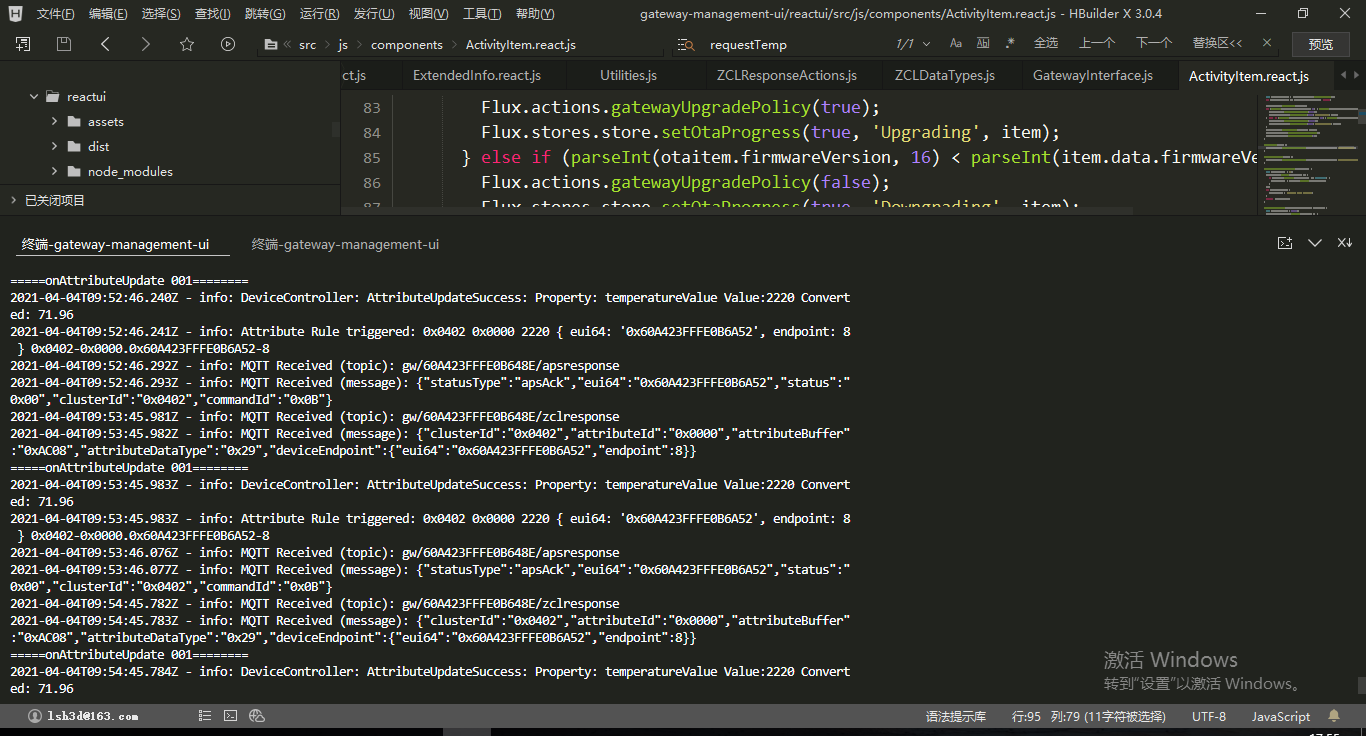Screen dimensions: 1366x736
Task: Click the outline list icon in status bar
Action: 205,716
